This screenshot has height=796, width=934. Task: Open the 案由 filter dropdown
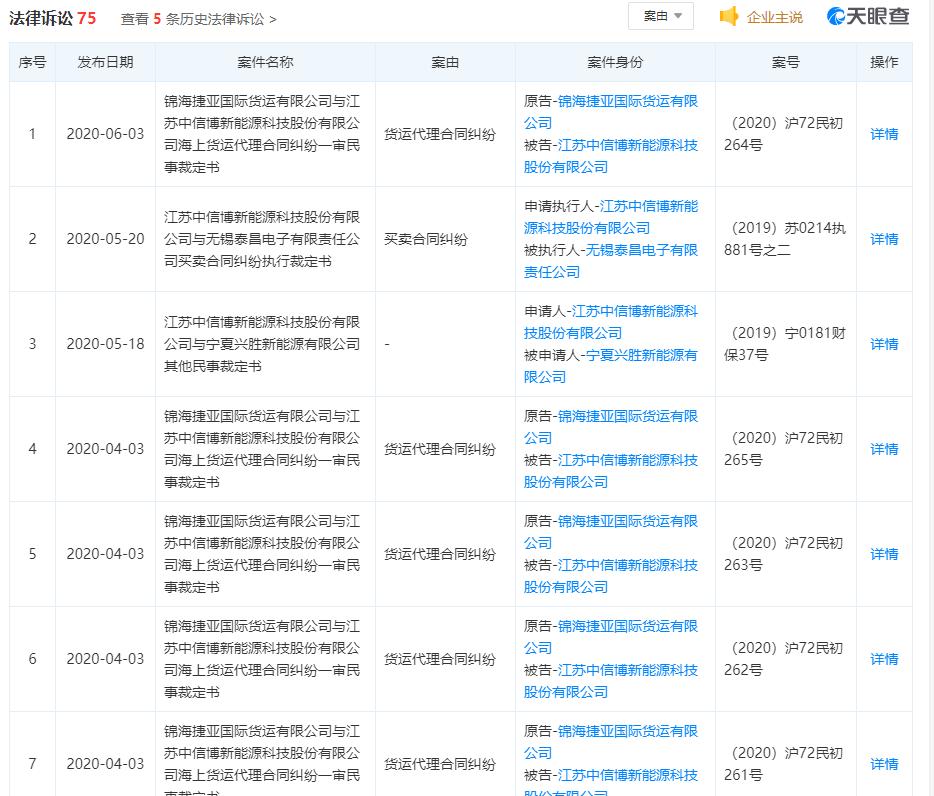coord(661,16)
